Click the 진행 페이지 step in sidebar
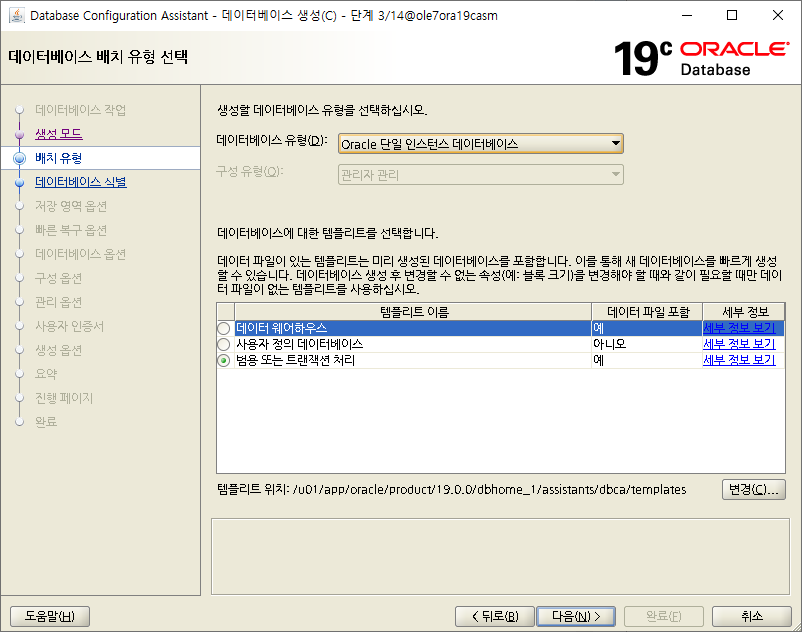802x632 pixels. [x=64, y=398]
